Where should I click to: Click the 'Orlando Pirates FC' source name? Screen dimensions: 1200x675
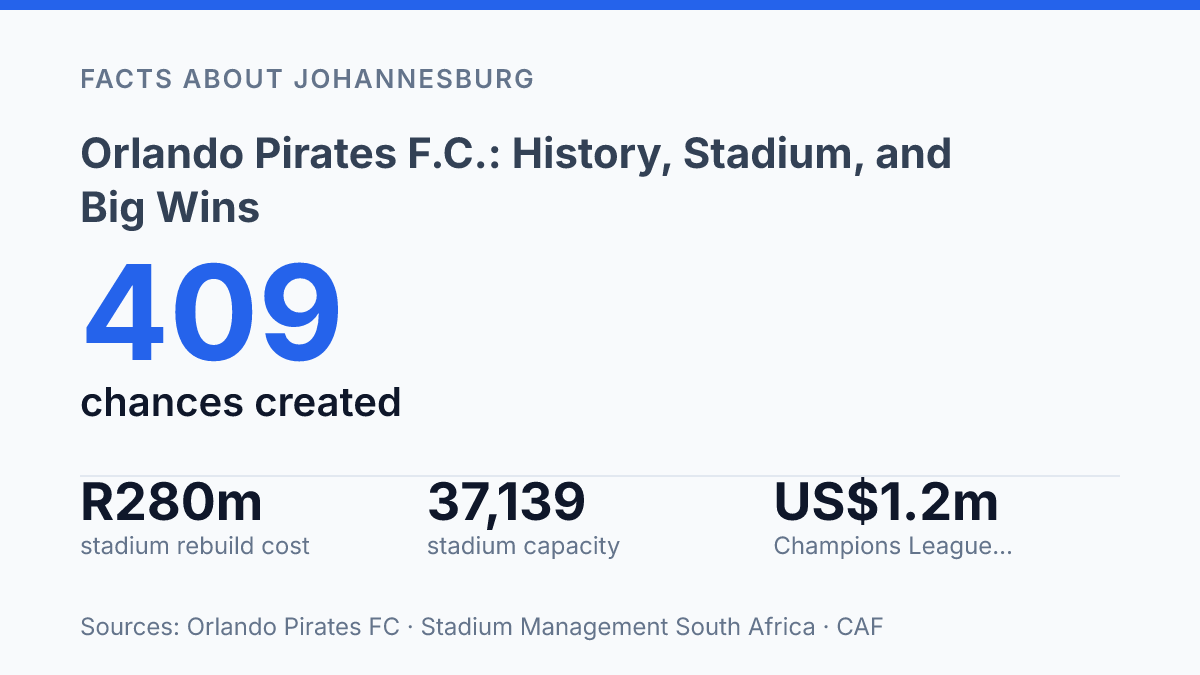(x=292, y=627)
